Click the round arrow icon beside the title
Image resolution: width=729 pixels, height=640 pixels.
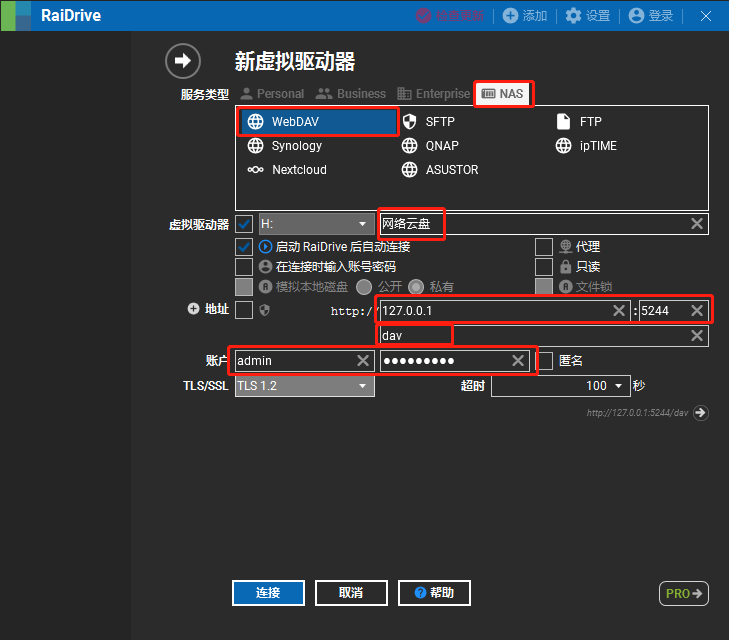(x=183, y=61)
